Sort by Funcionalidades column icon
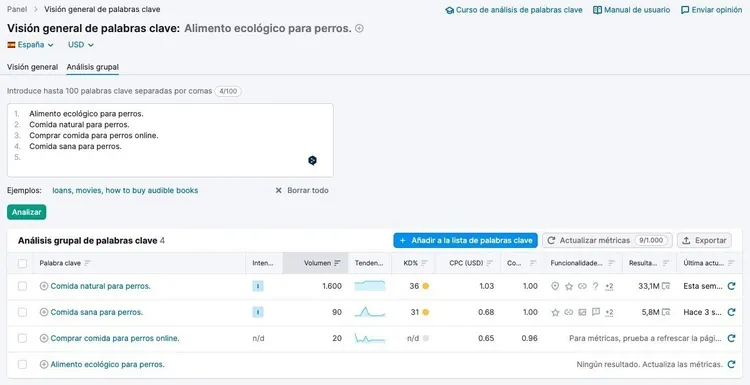The height and width of the screenshot is (385, 750). 611,263
